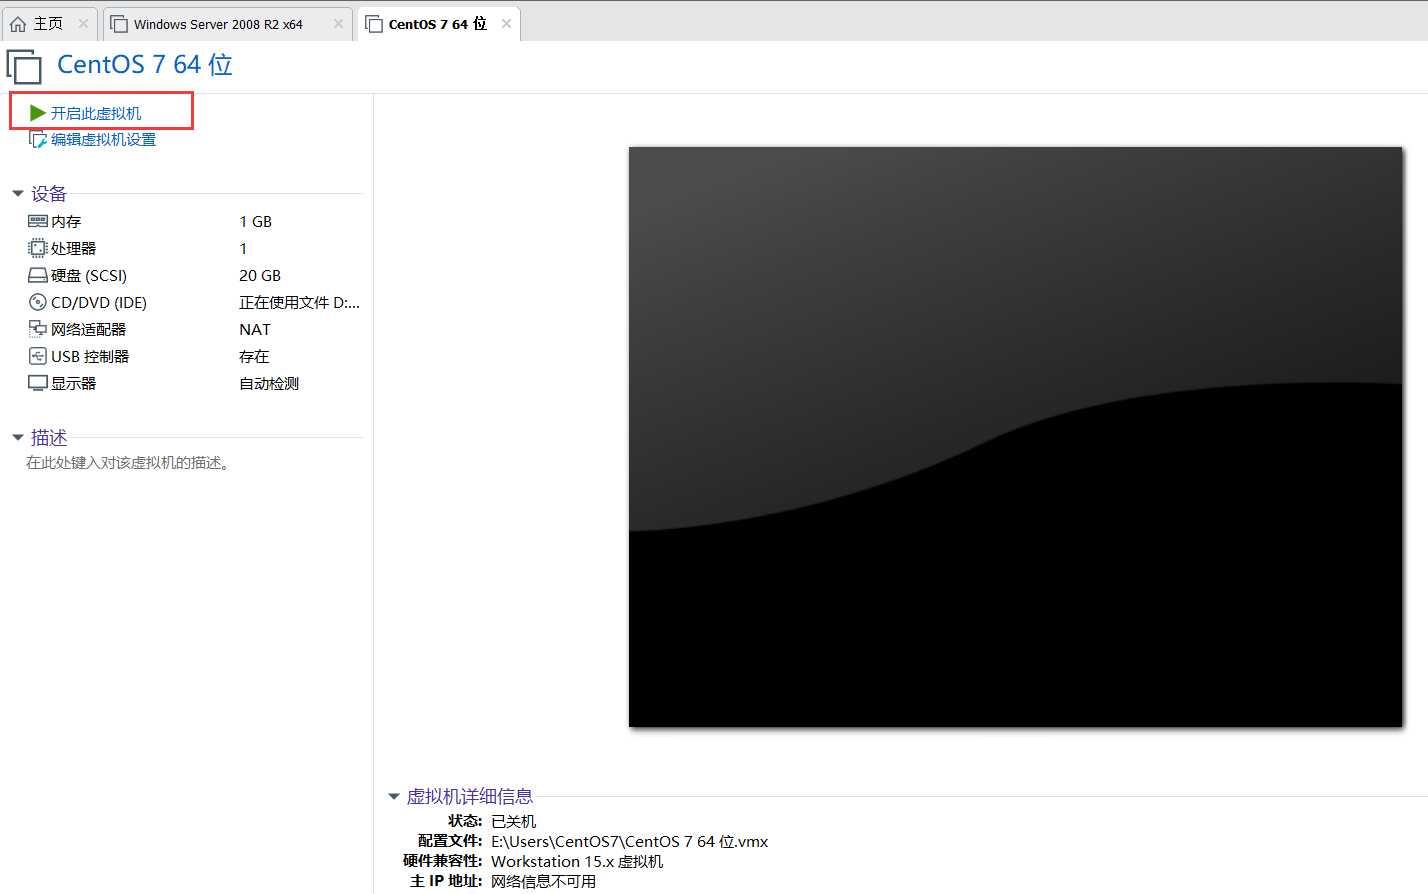Click the 存在 USB value
The width and height of the screenshot is (1428, 894).
[254, 356]
